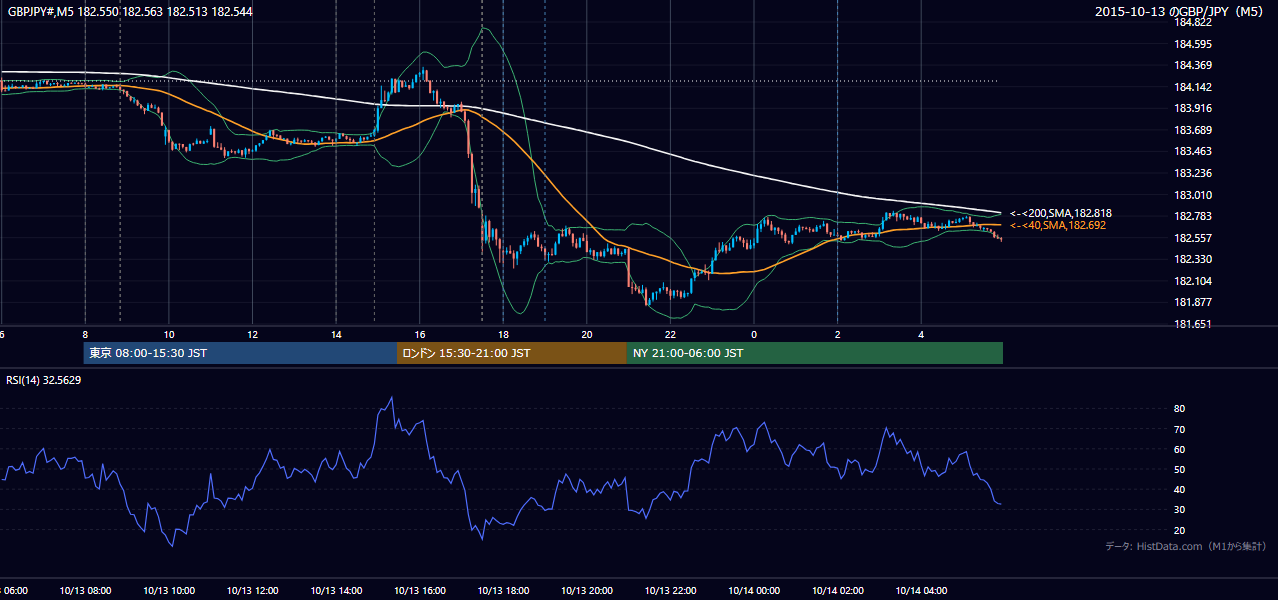The width and height of the screenshot is (1278, 600).
Task: Click price level 182.104 on the axis
Action: tap(1193, 281)
